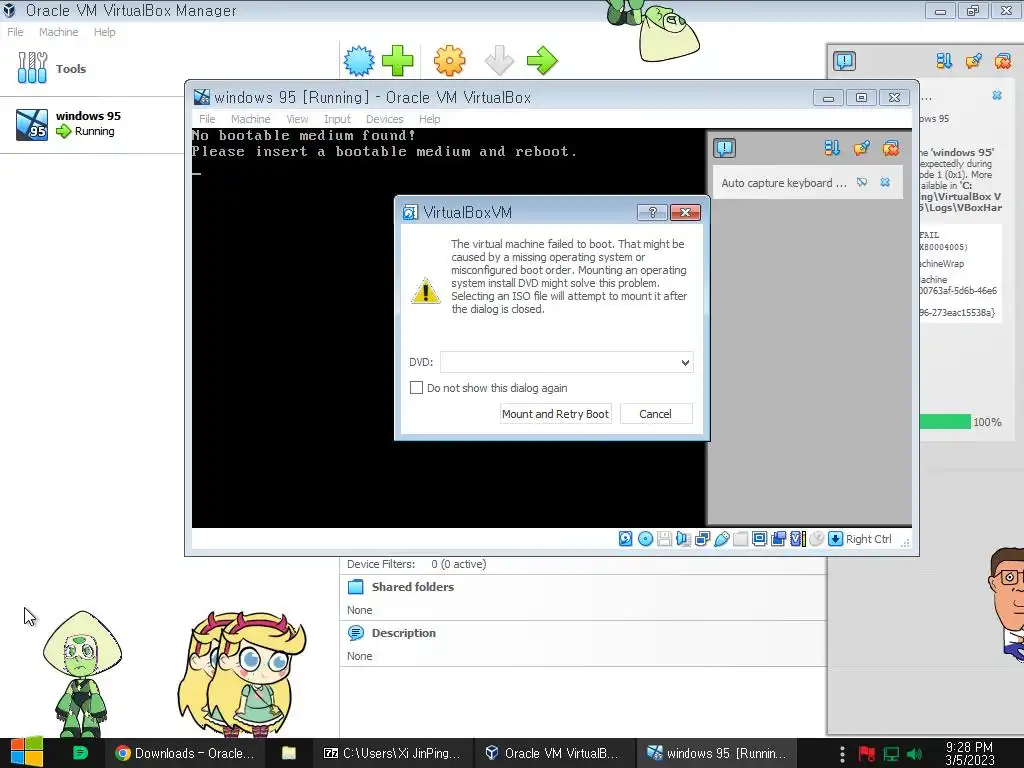Select the windows 95 VM list entry

pos(91,124)
